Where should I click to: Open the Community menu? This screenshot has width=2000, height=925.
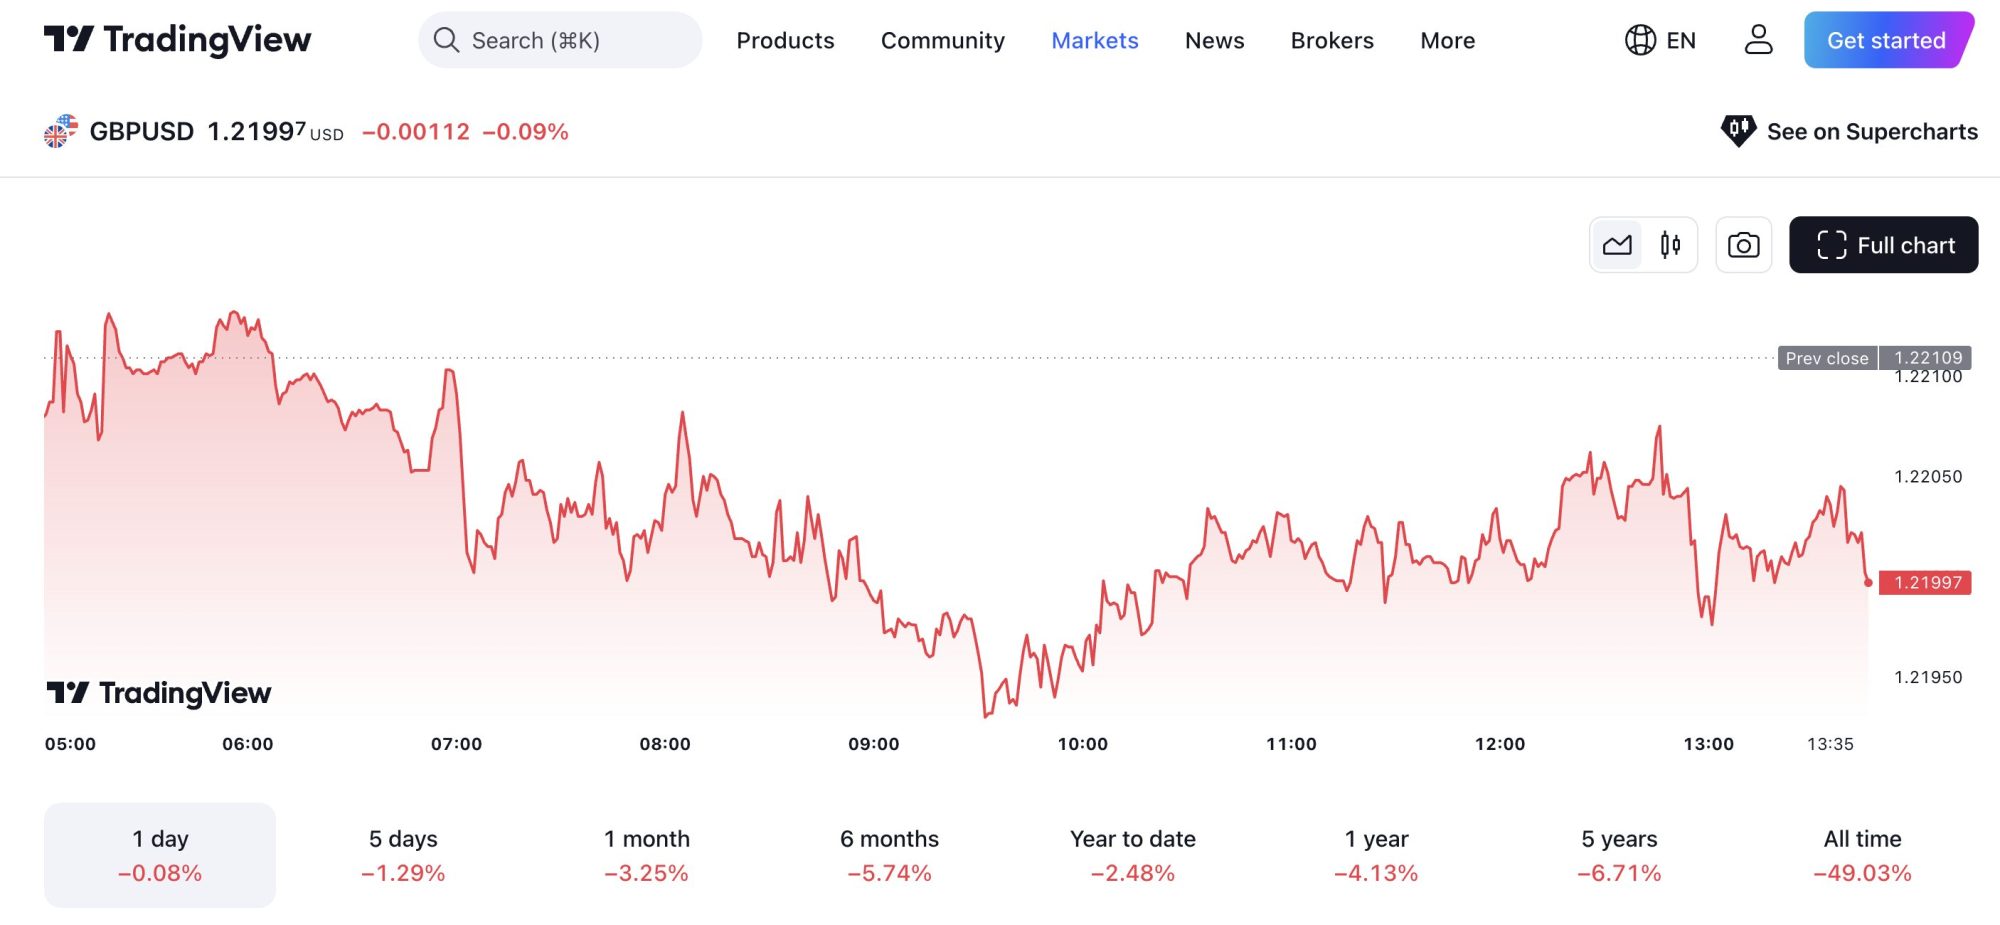point(942,40)
